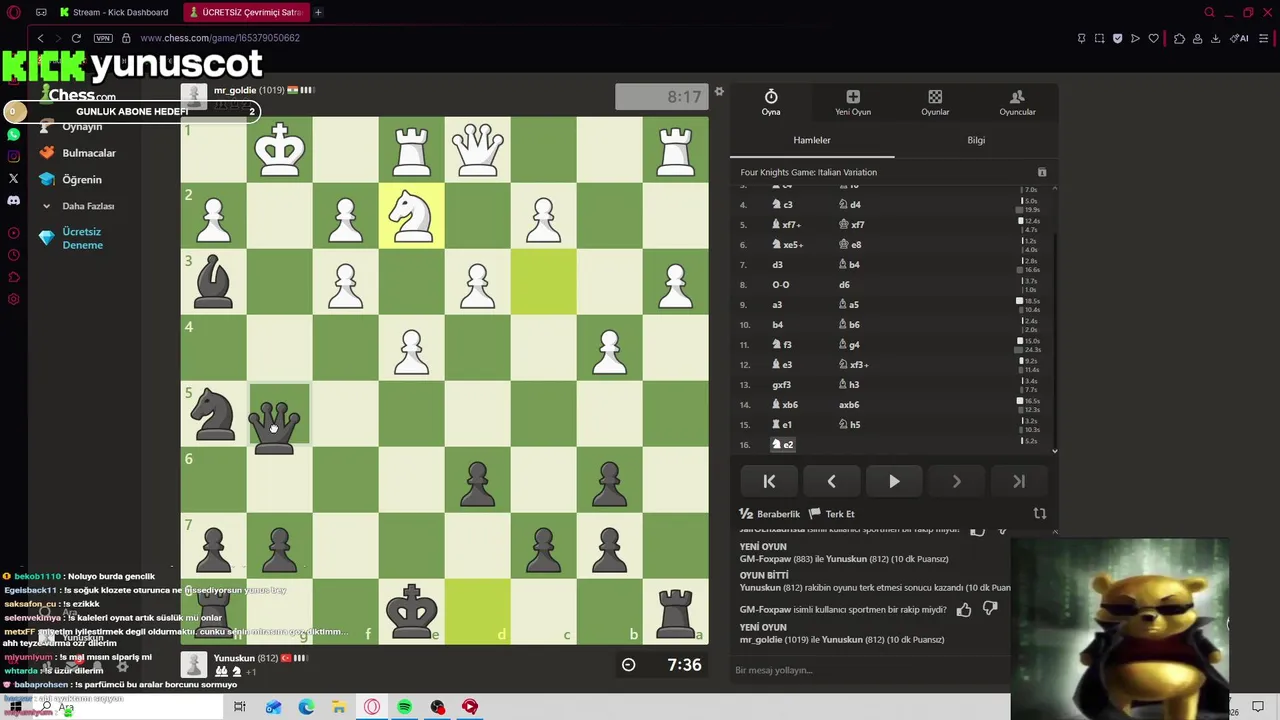
Task: Select current move 16 Ne2
Action: pos(783,444)
